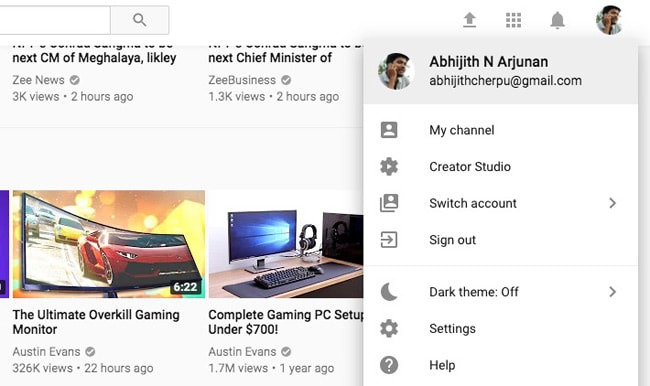650x386 pixels.
Task: Click Abhijith N Arjunan account name
Action: 488,62
